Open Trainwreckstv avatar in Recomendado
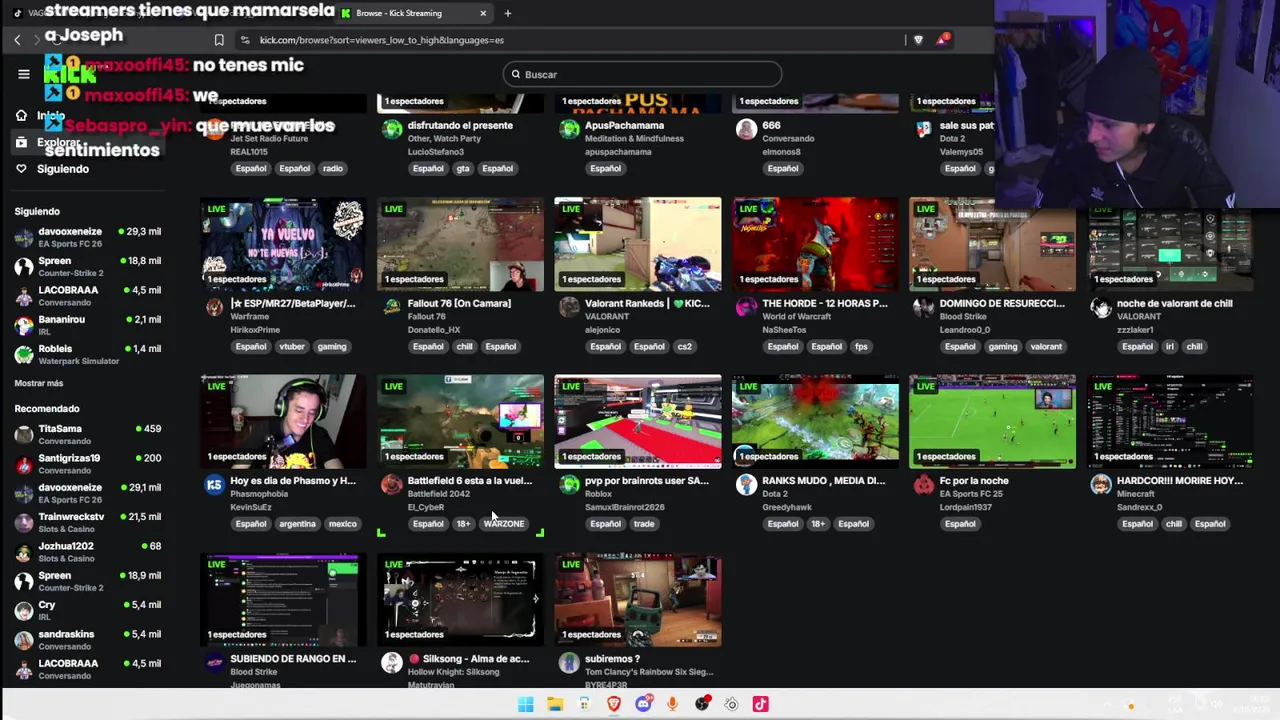 tap(24, 522)
